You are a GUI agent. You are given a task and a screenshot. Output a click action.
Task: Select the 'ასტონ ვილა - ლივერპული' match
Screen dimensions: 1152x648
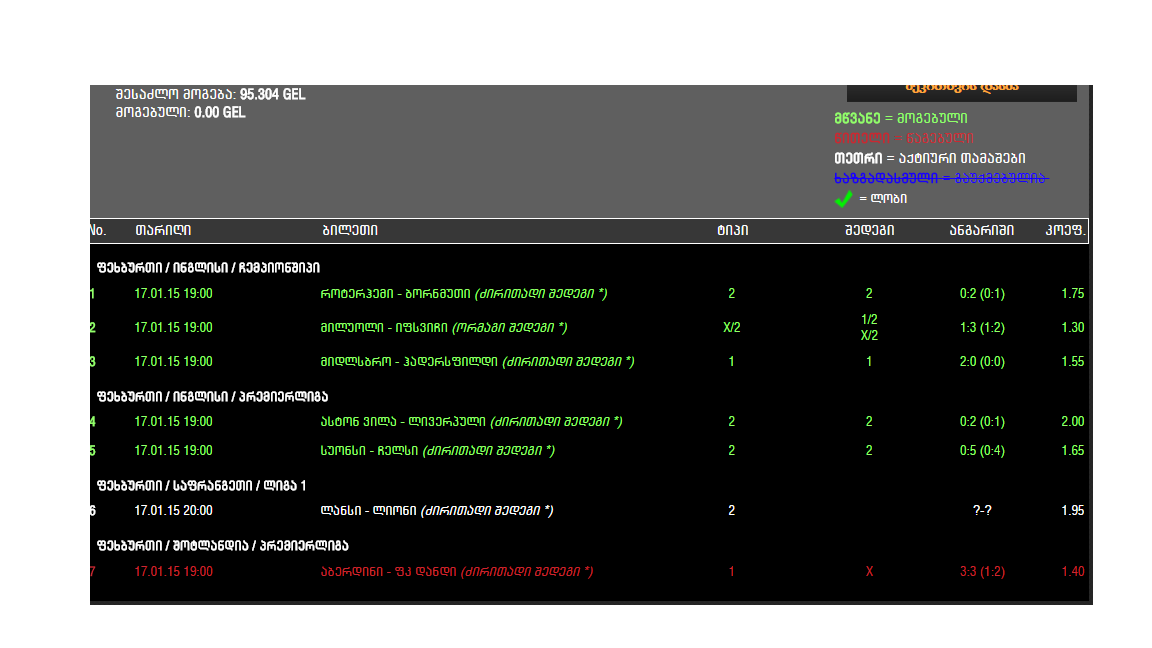[471, 422]
